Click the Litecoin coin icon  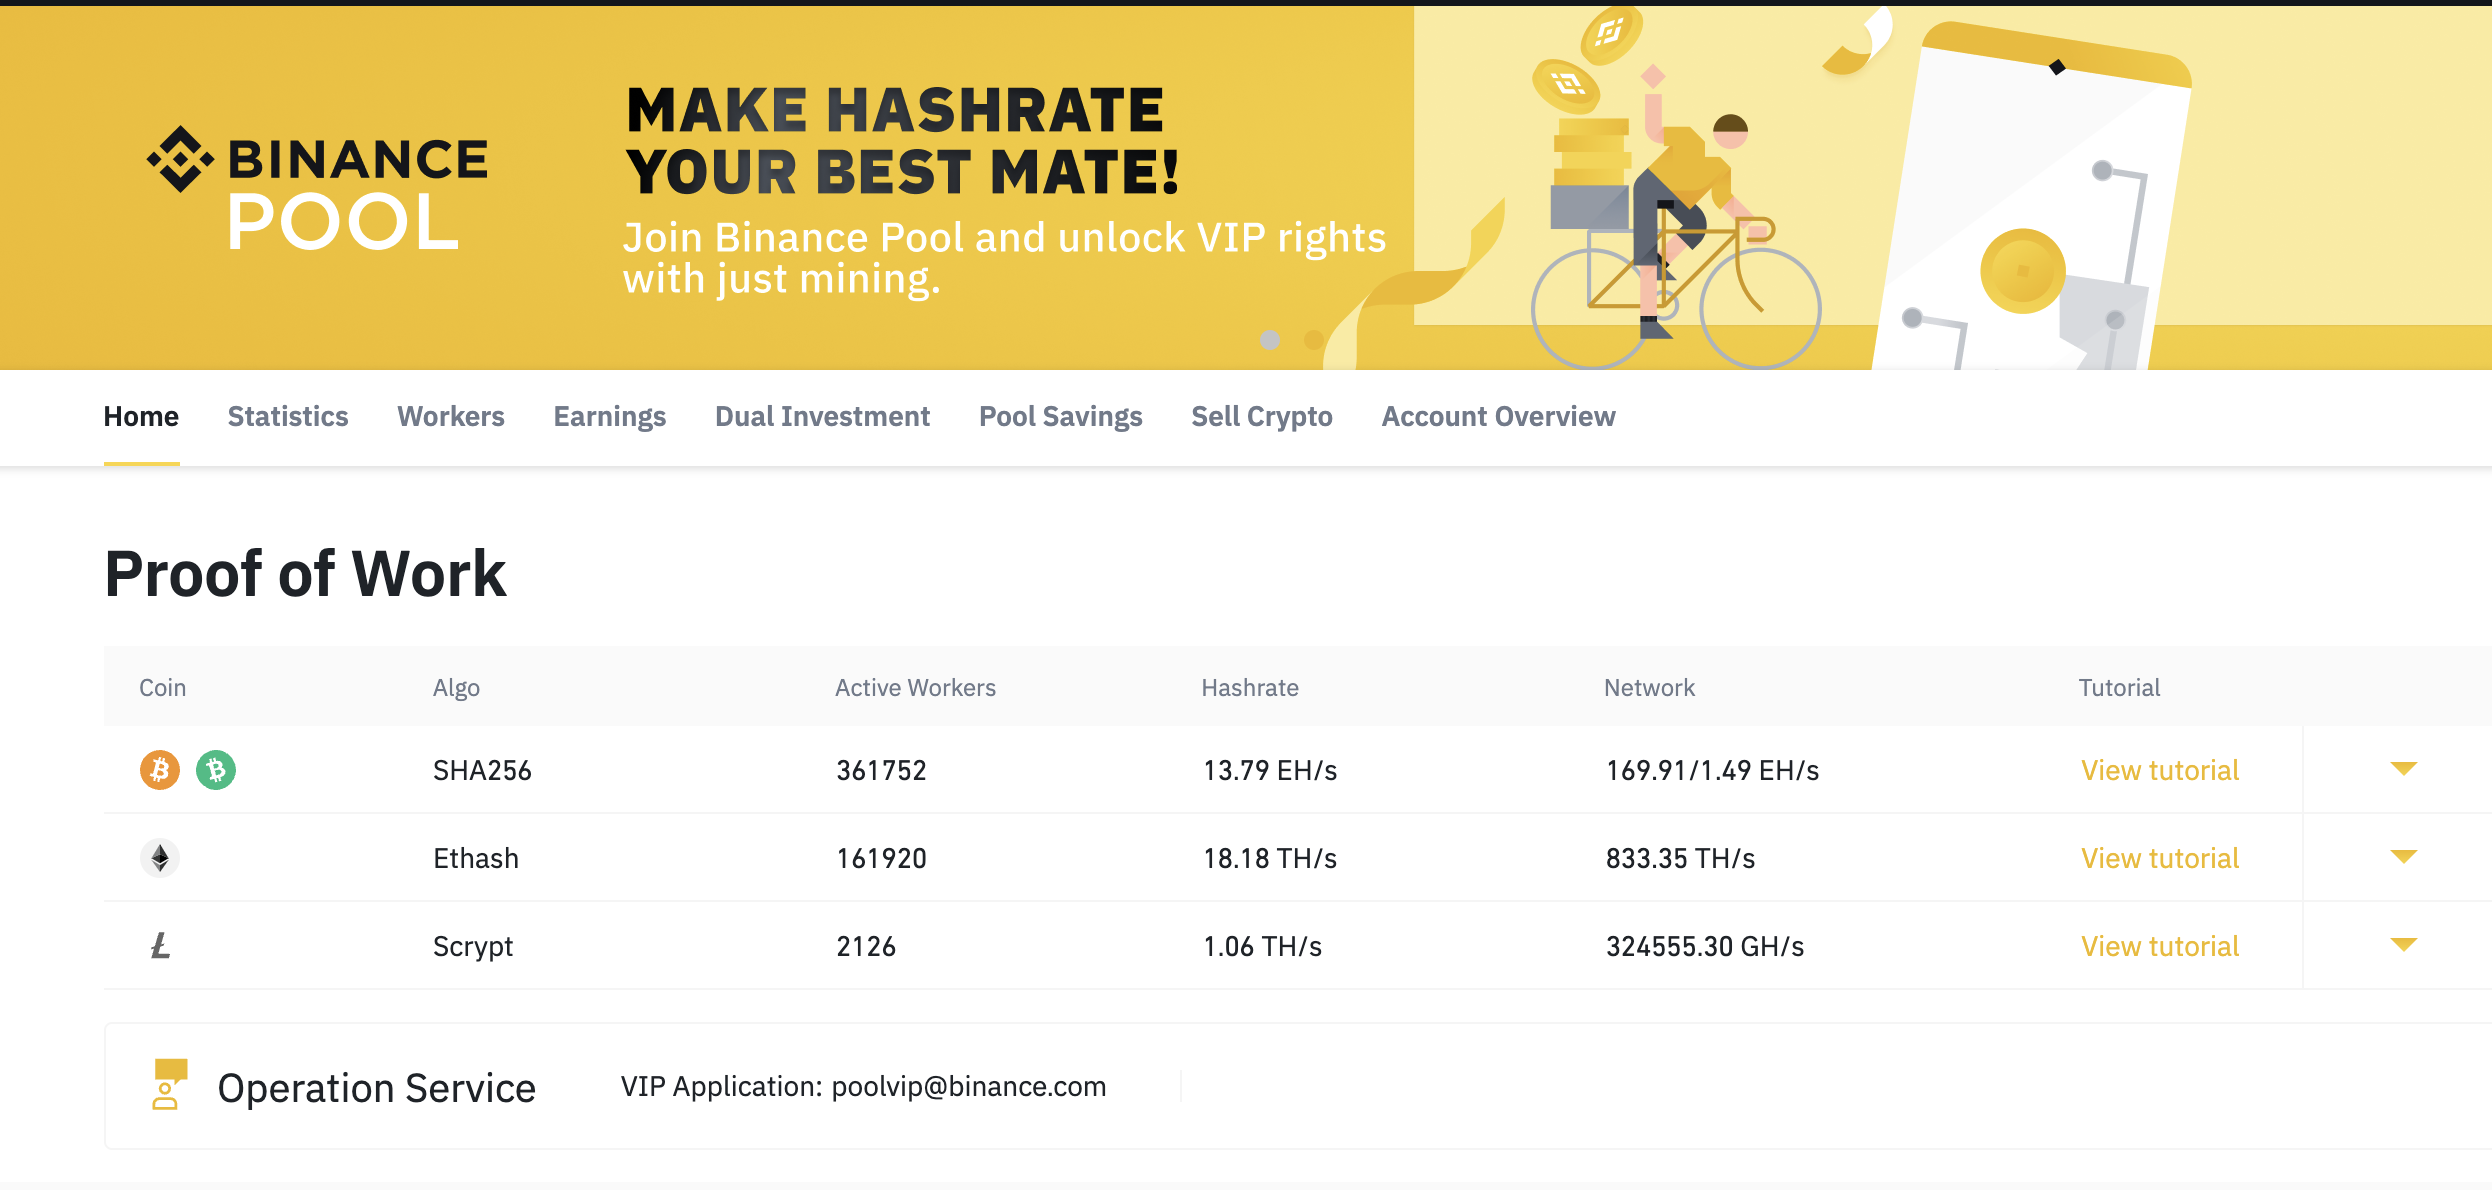coord(160,946)
